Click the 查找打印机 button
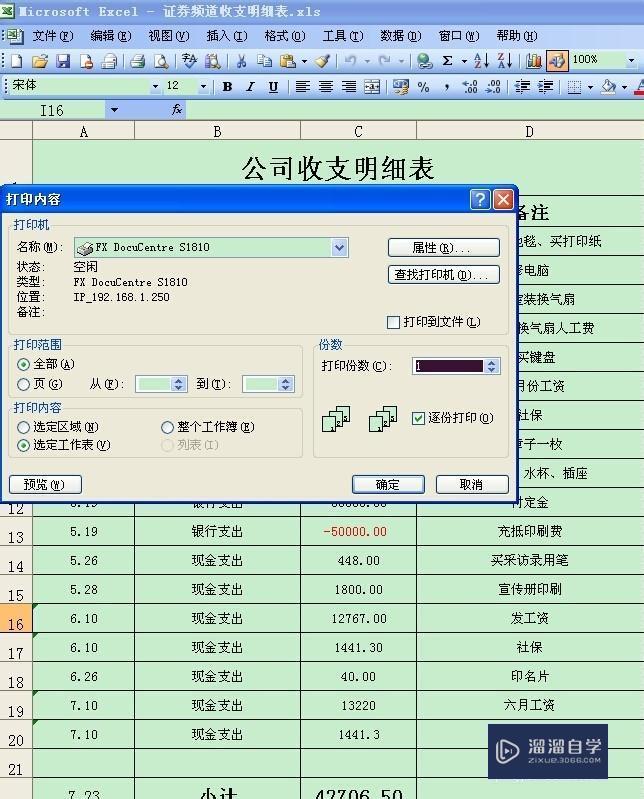The image size is (644, 799). click(443, 275)
